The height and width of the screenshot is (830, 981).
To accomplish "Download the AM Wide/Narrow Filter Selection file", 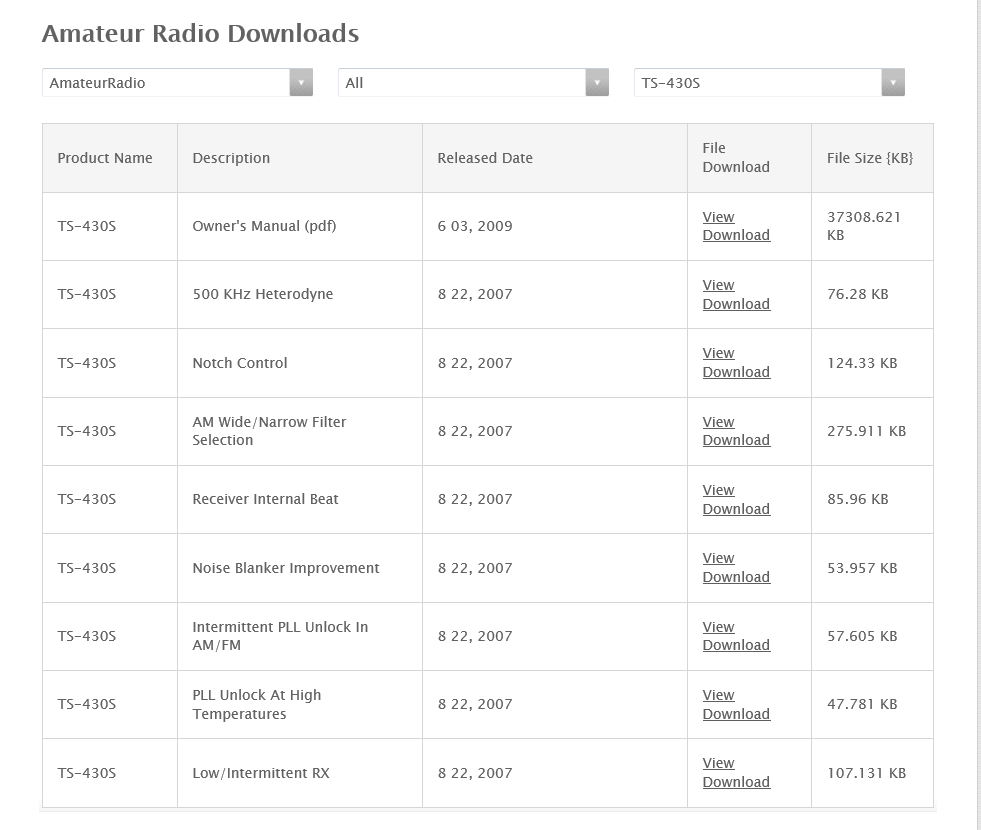I will 736,440.
